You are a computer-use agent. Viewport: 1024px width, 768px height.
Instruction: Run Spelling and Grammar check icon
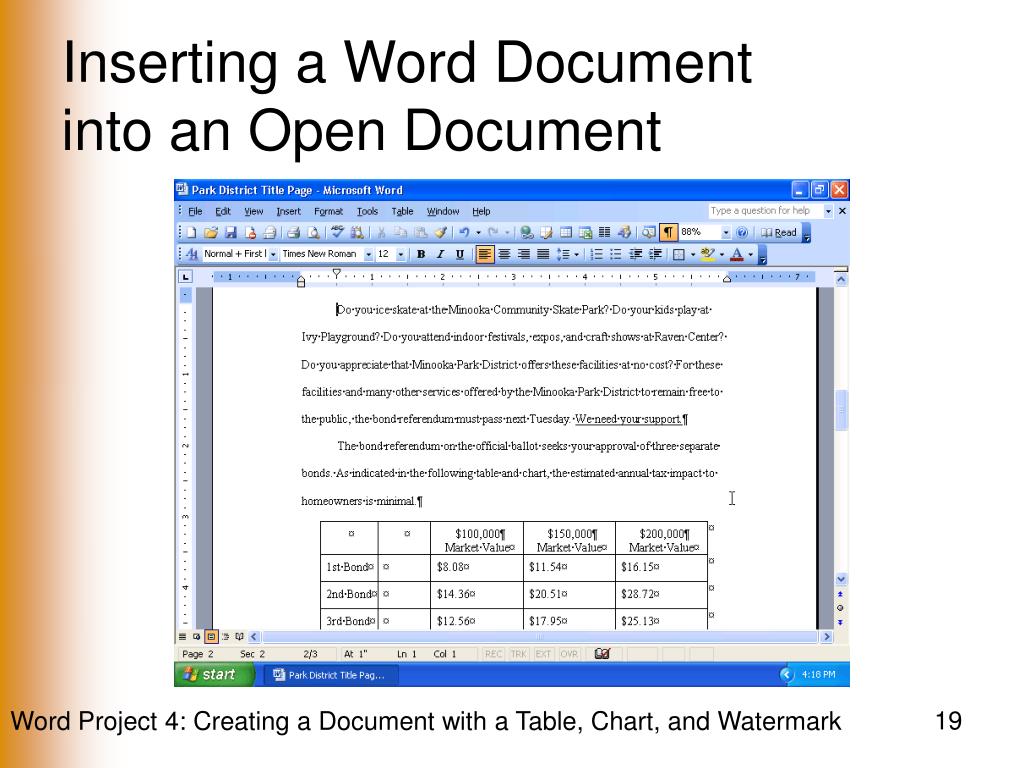[x=338, y=232]
